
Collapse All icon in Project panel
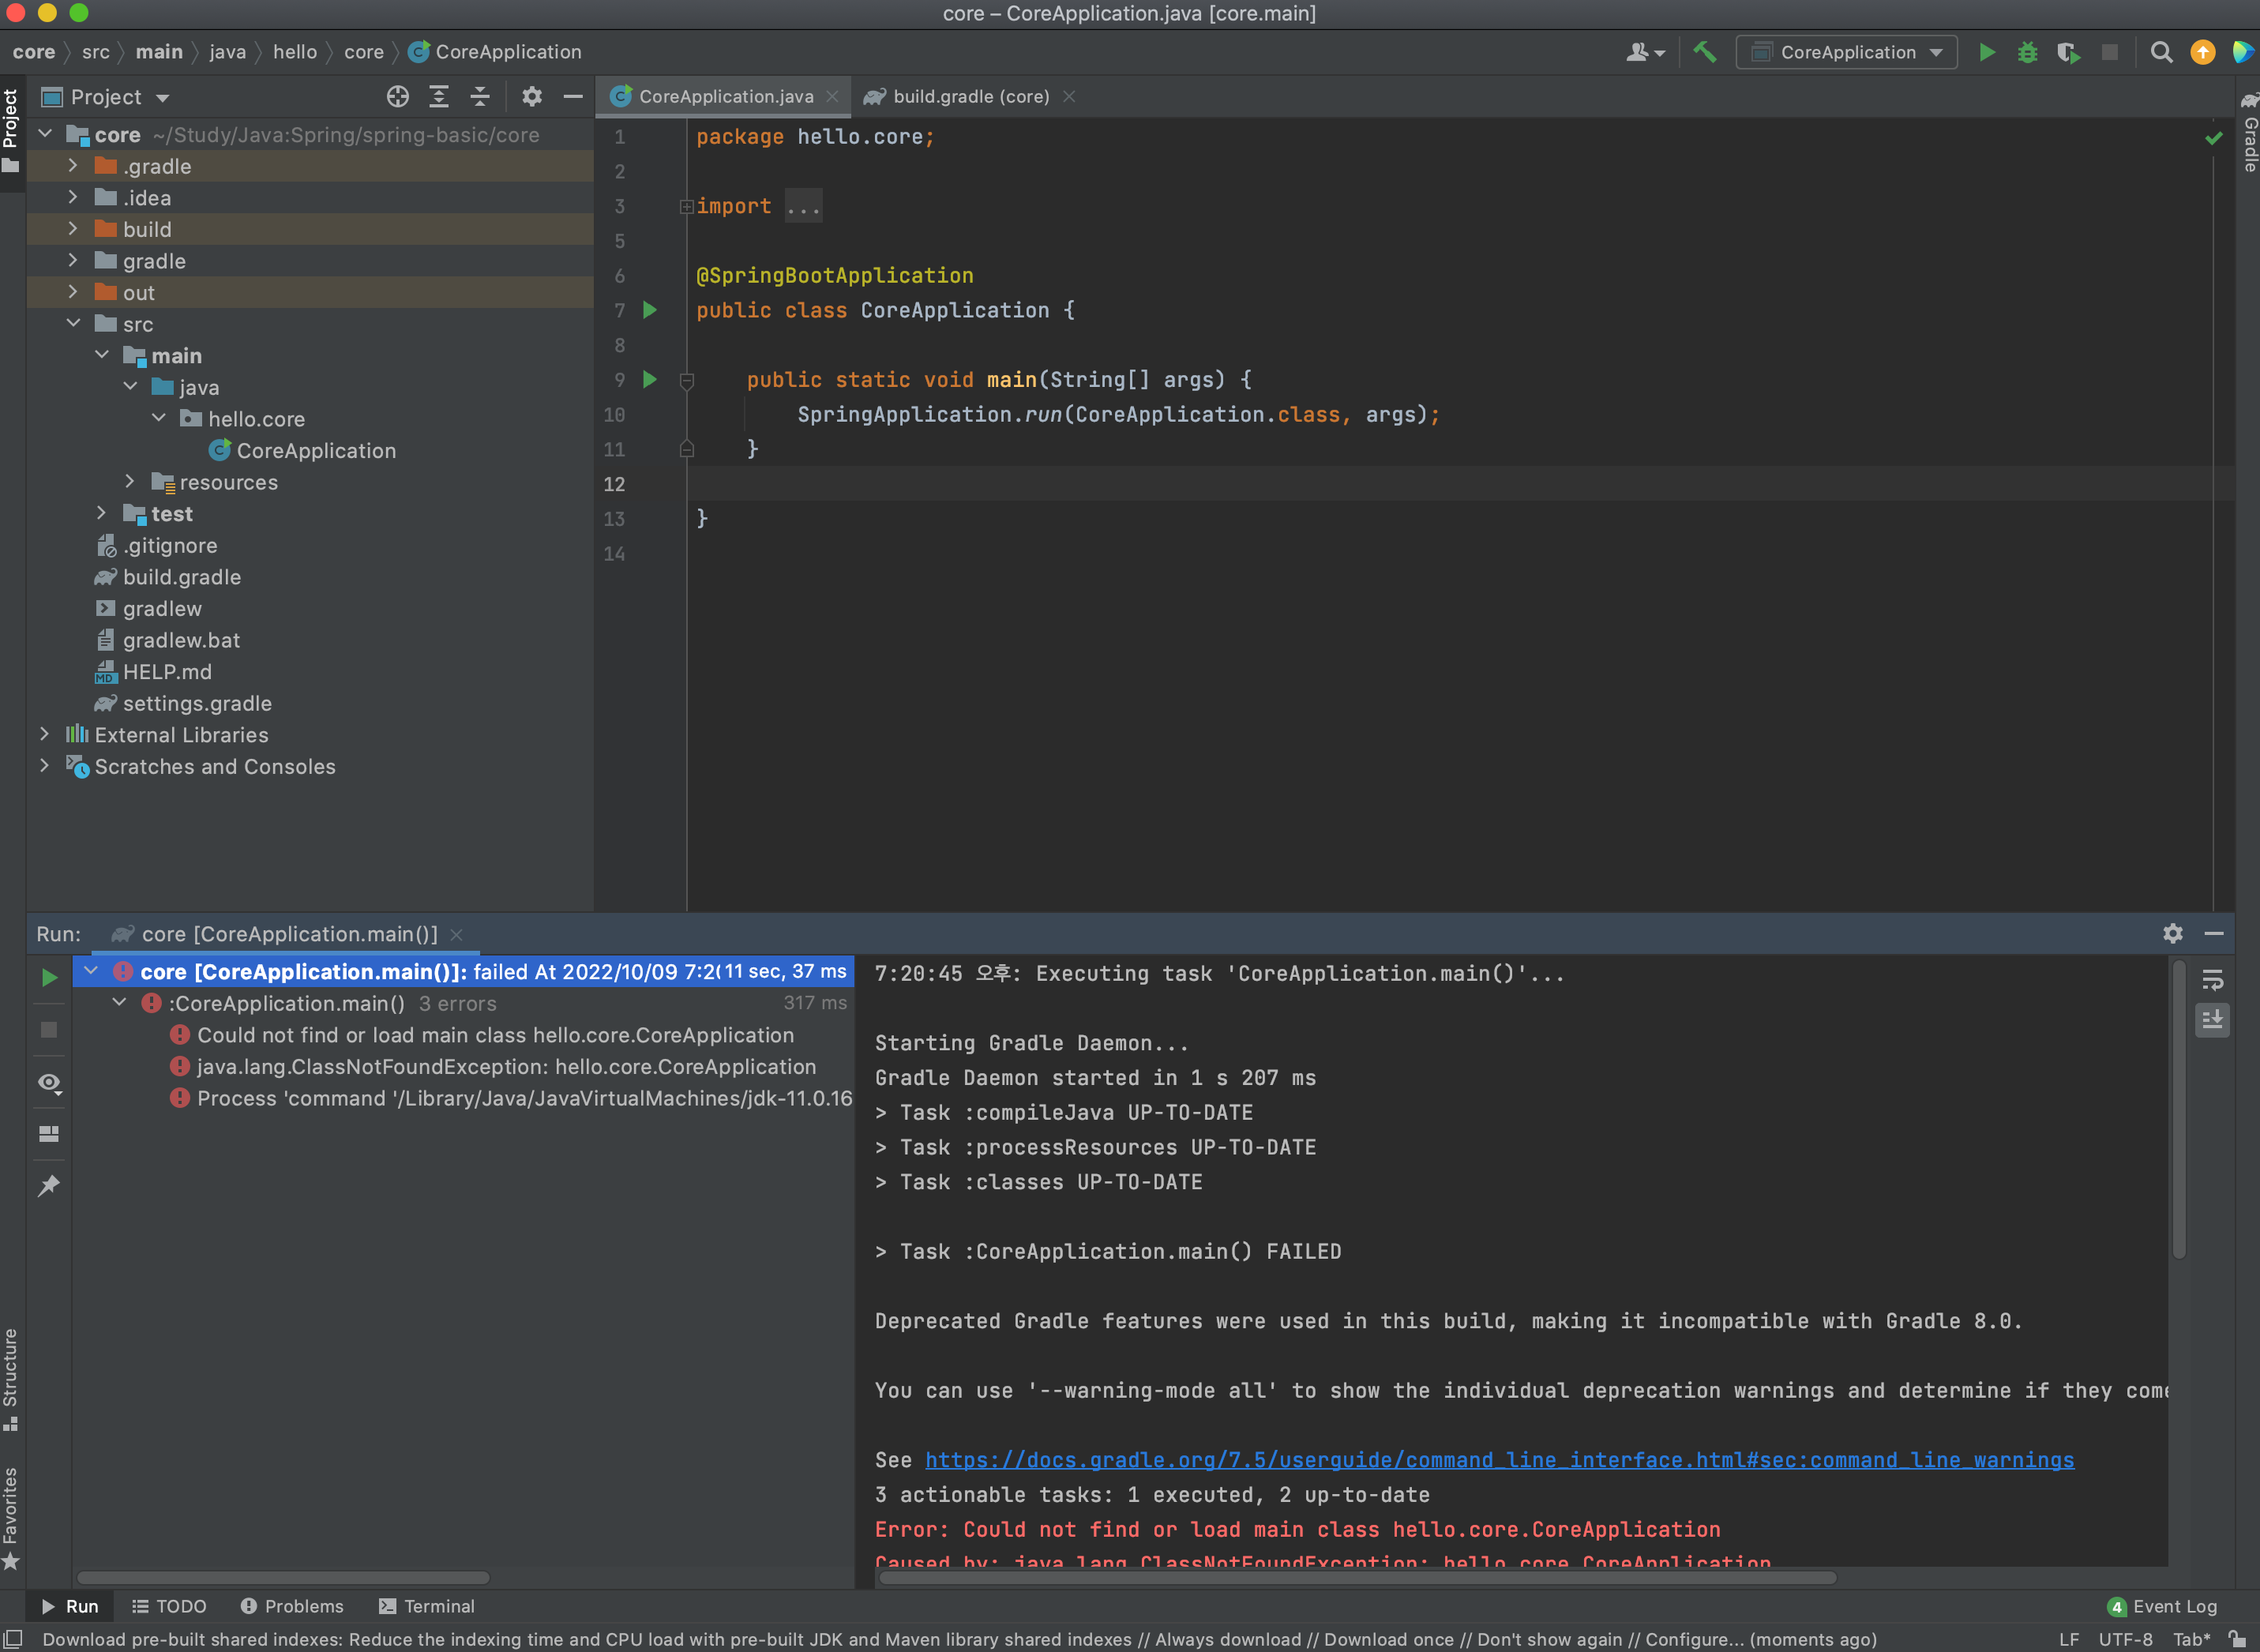[x=480, y=96]
